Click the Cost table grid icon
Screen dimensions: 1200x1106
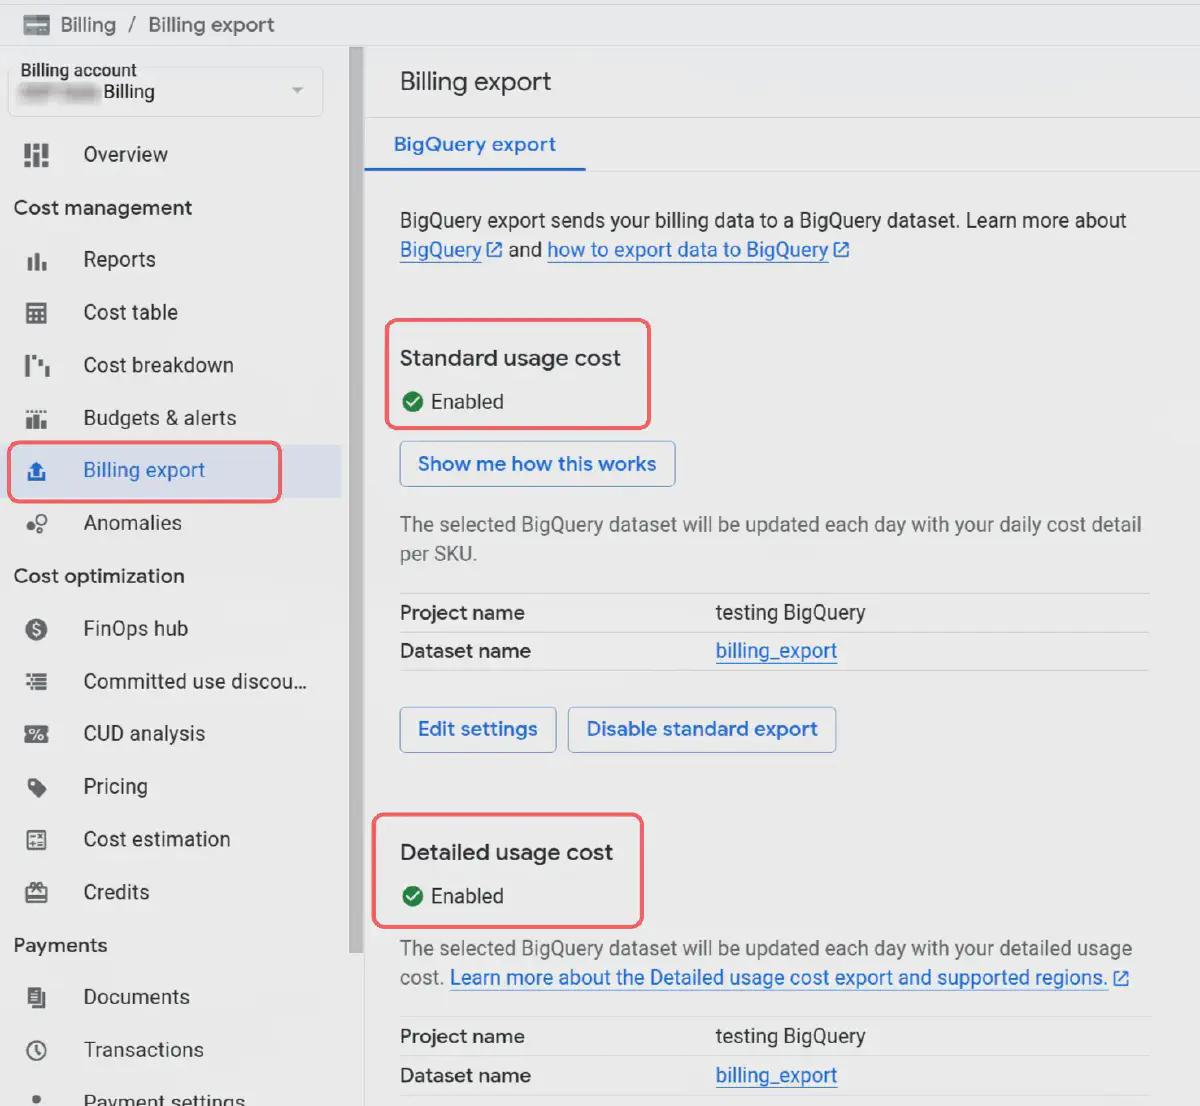click(36, 313)
